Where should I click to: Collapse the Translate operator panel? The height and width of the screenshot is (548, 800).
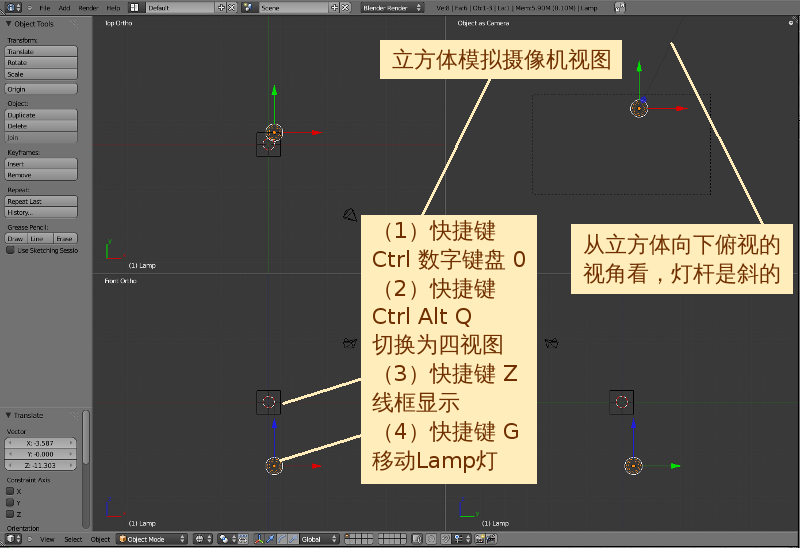[9, 415]
